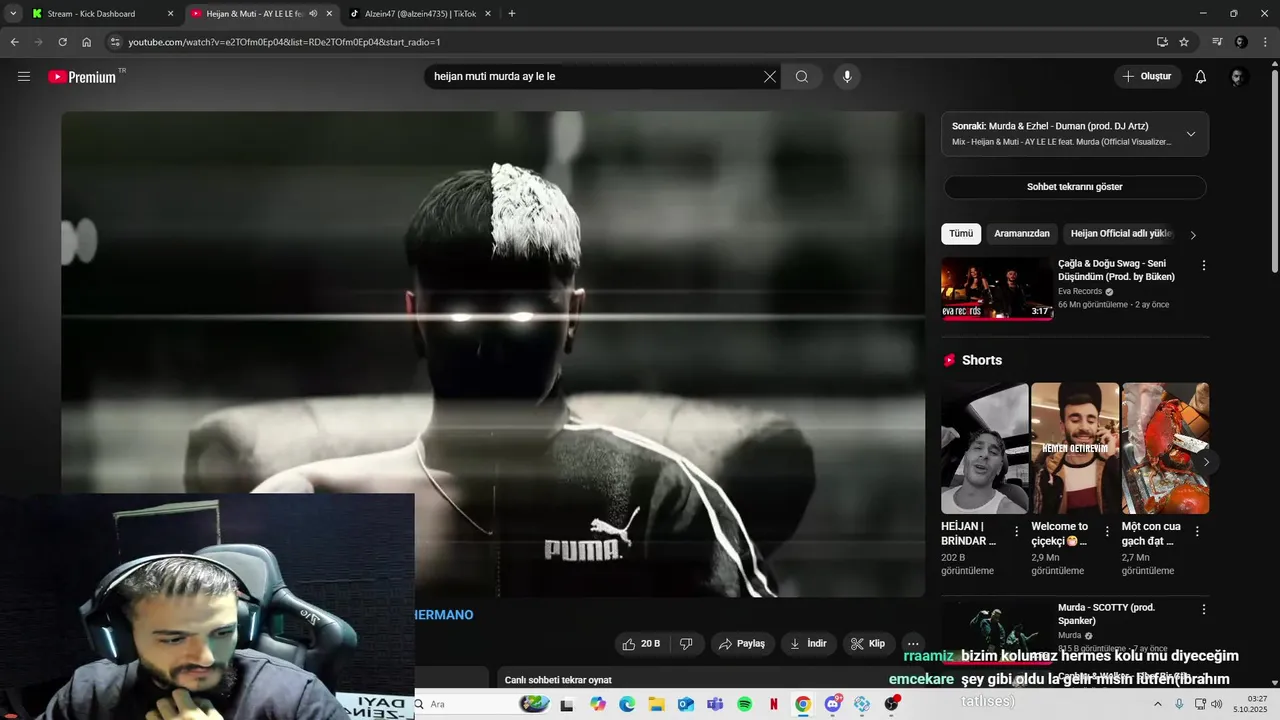Viewport: 1280px width, 720px height.
Task: Open File Explorer from the taskbar
Action: point(656,704)
